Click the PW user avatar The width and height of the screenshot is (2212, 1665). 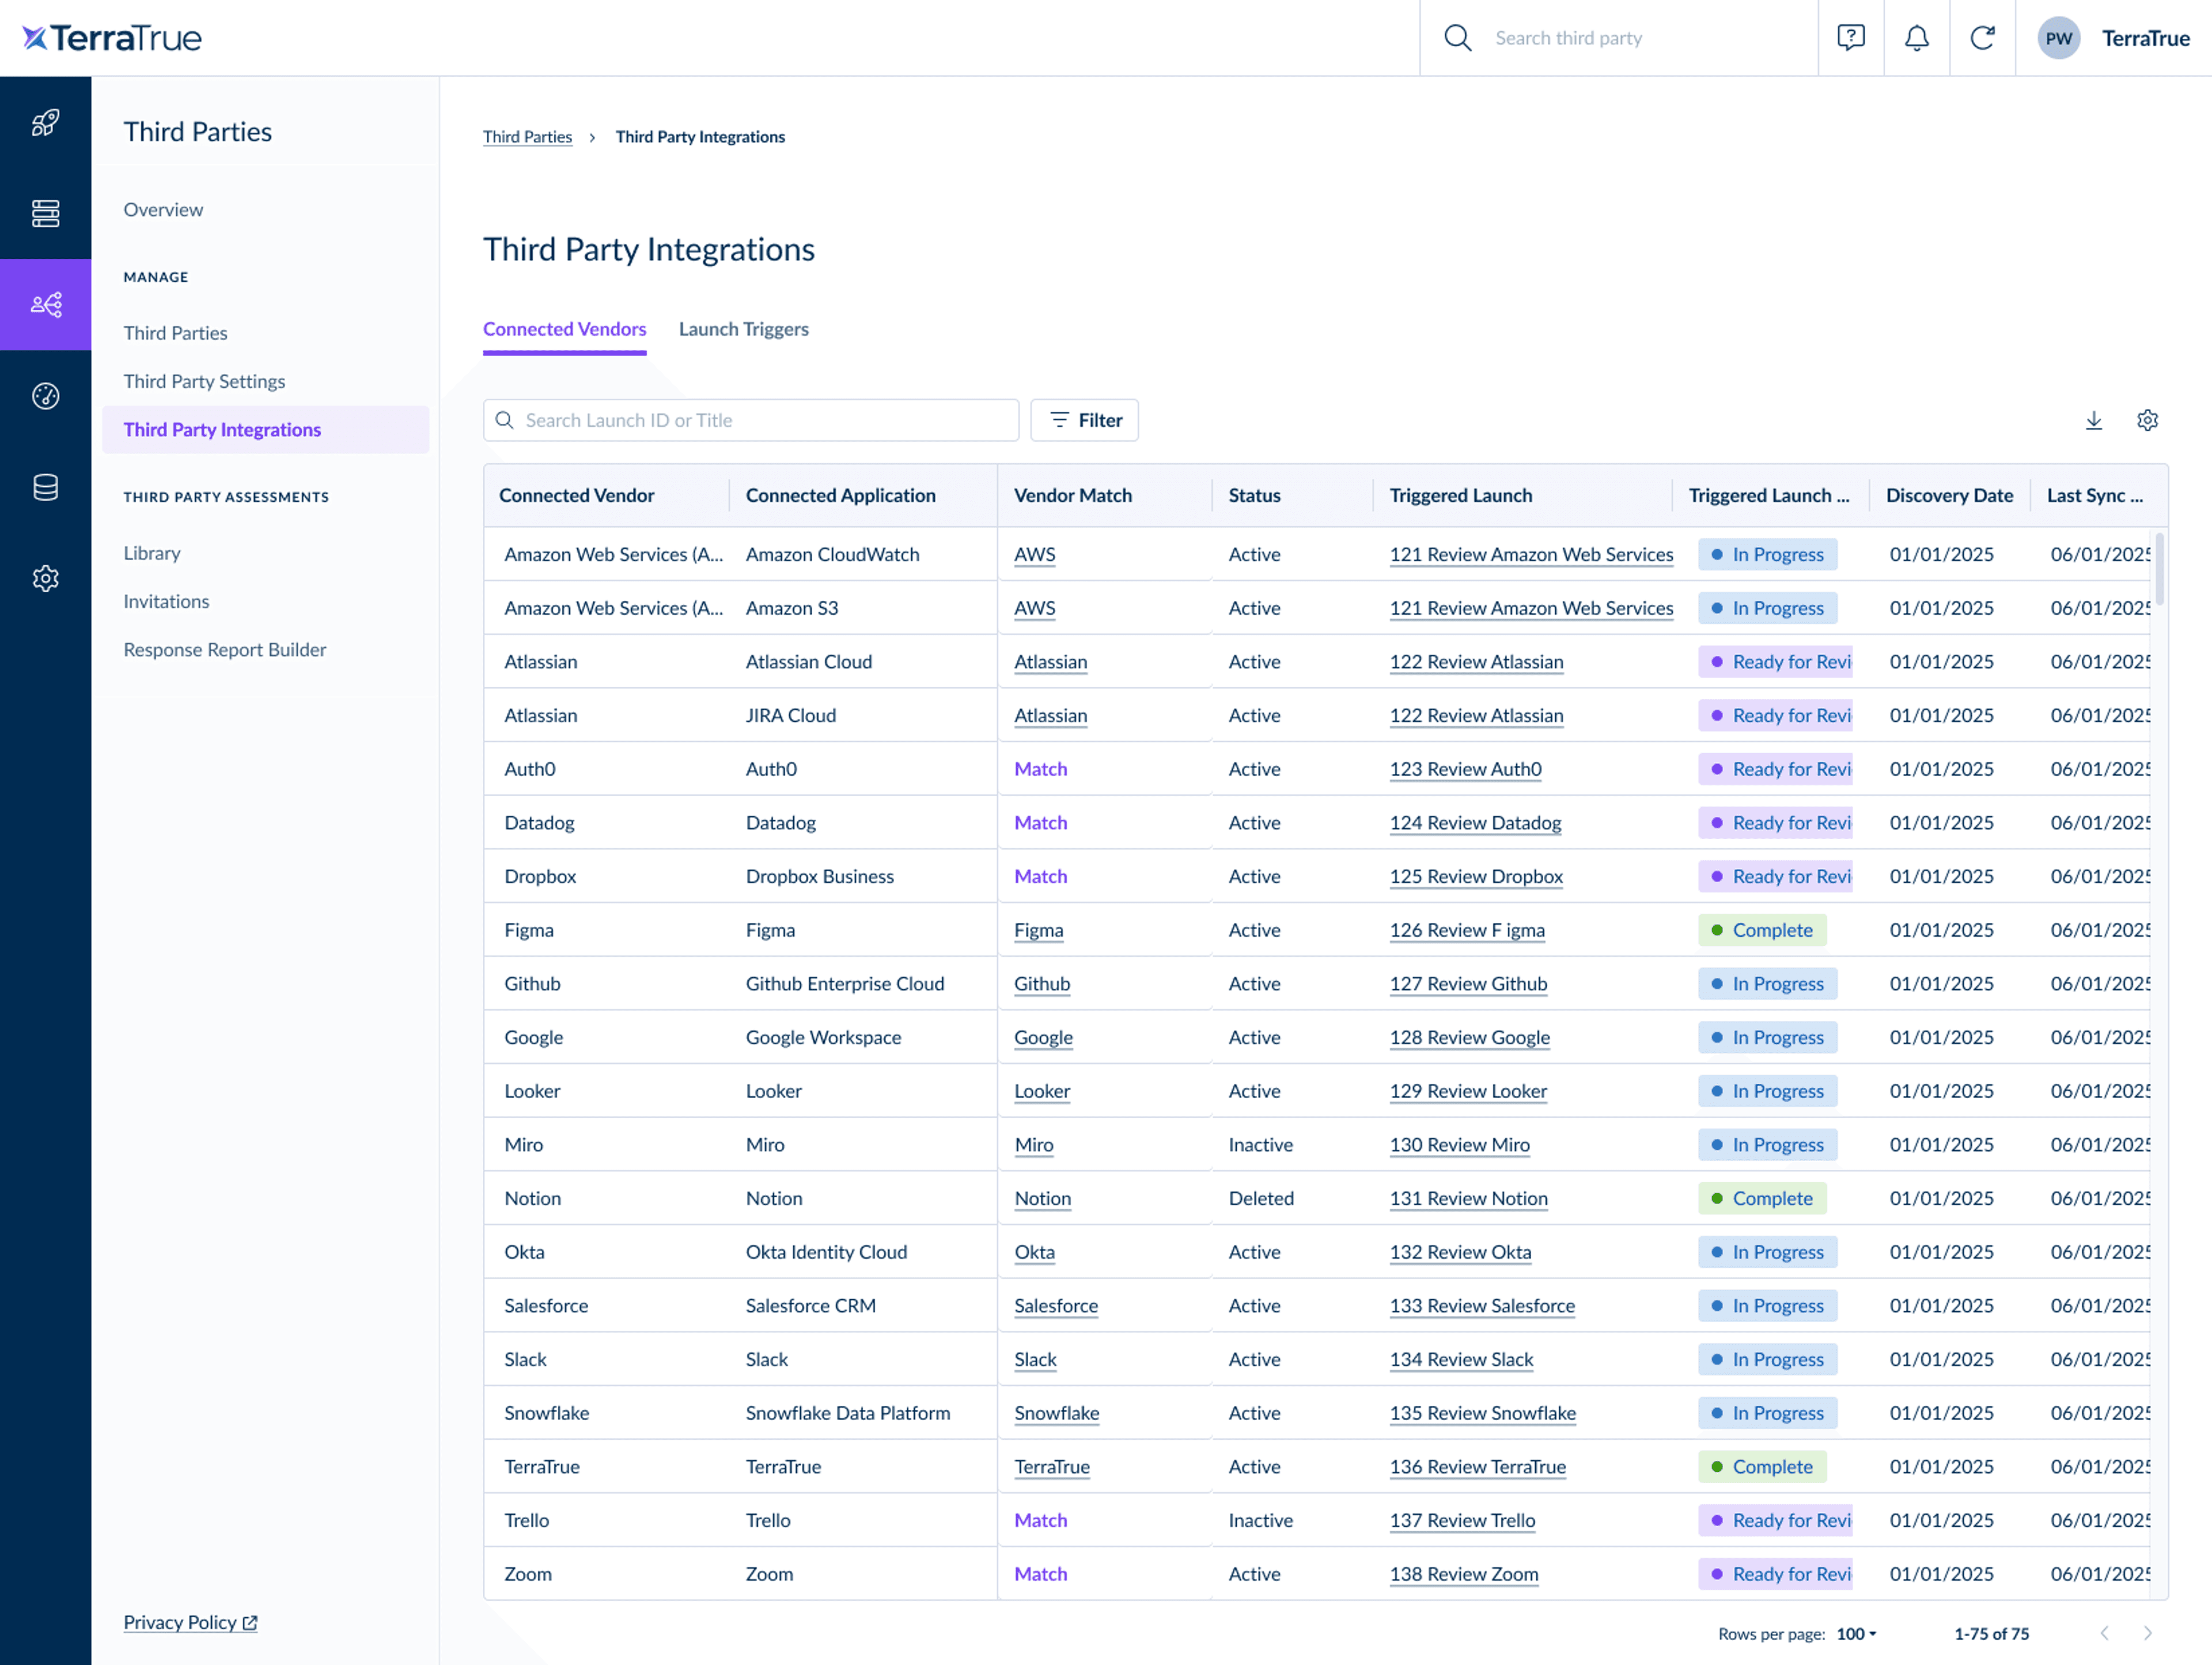[x=2058, y=38]
